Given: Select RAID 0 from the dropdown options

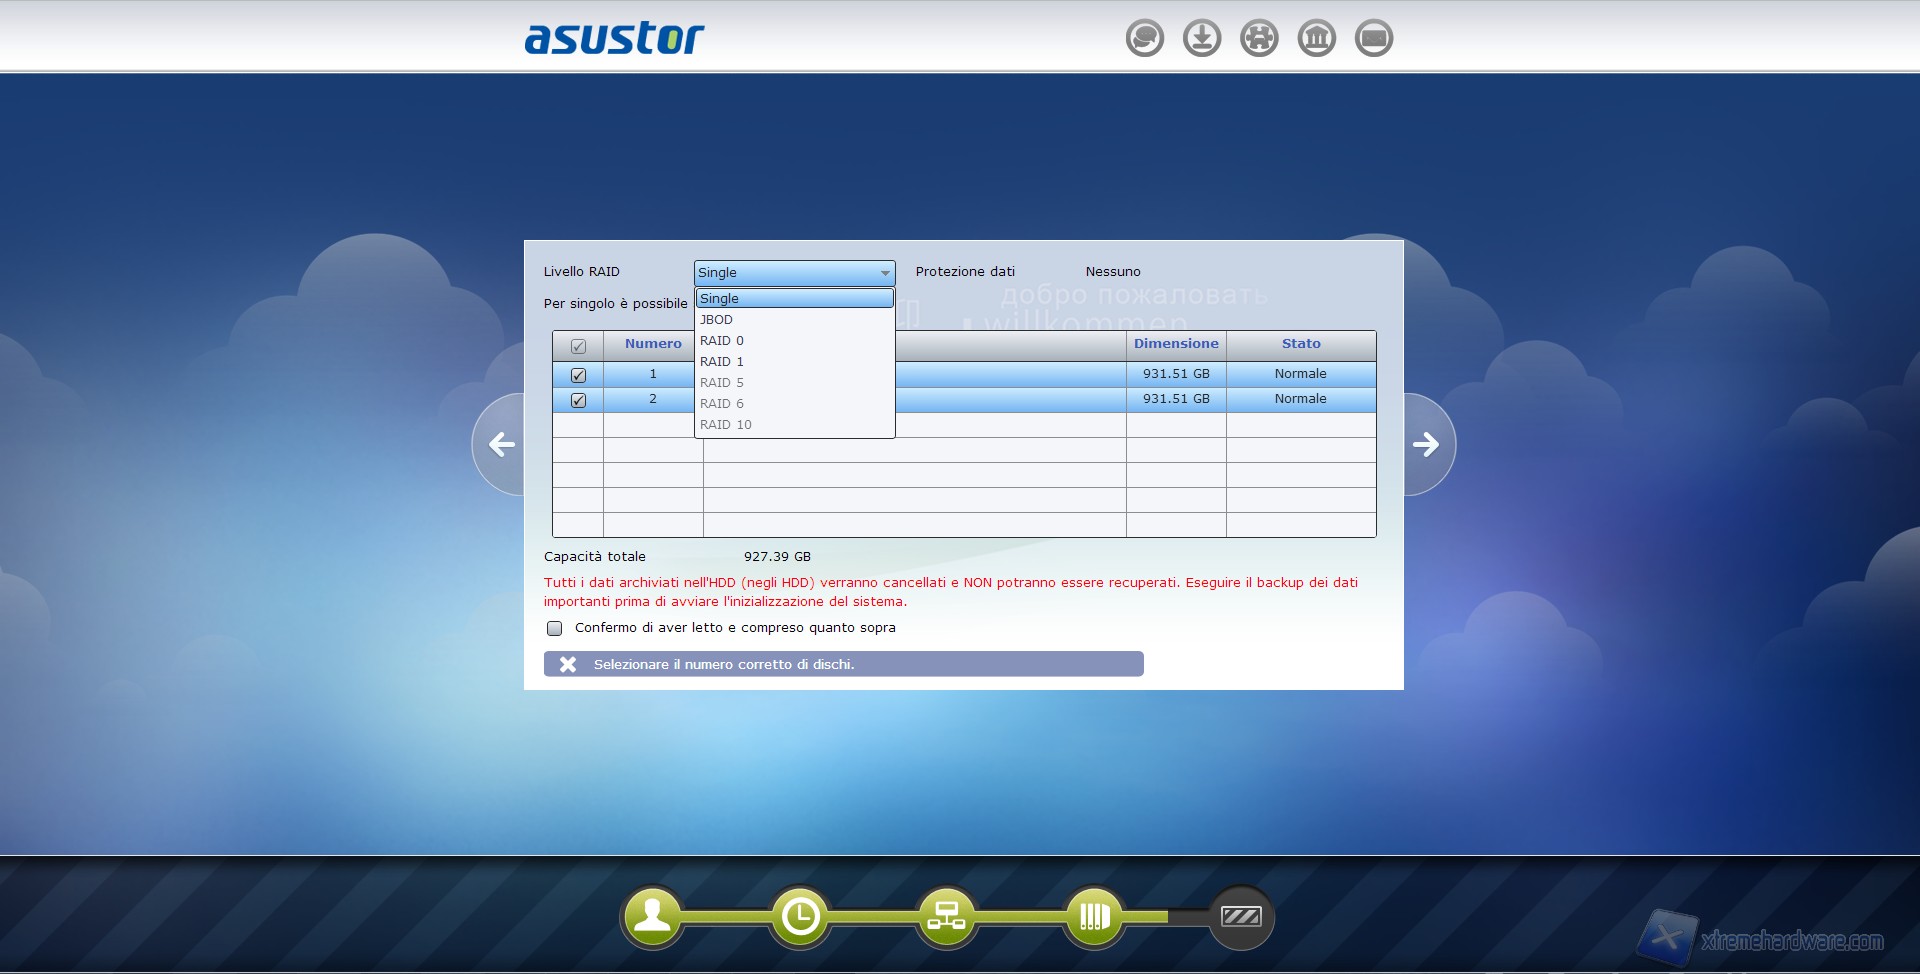Looking at the screenshot, I should tap(721, 341).
